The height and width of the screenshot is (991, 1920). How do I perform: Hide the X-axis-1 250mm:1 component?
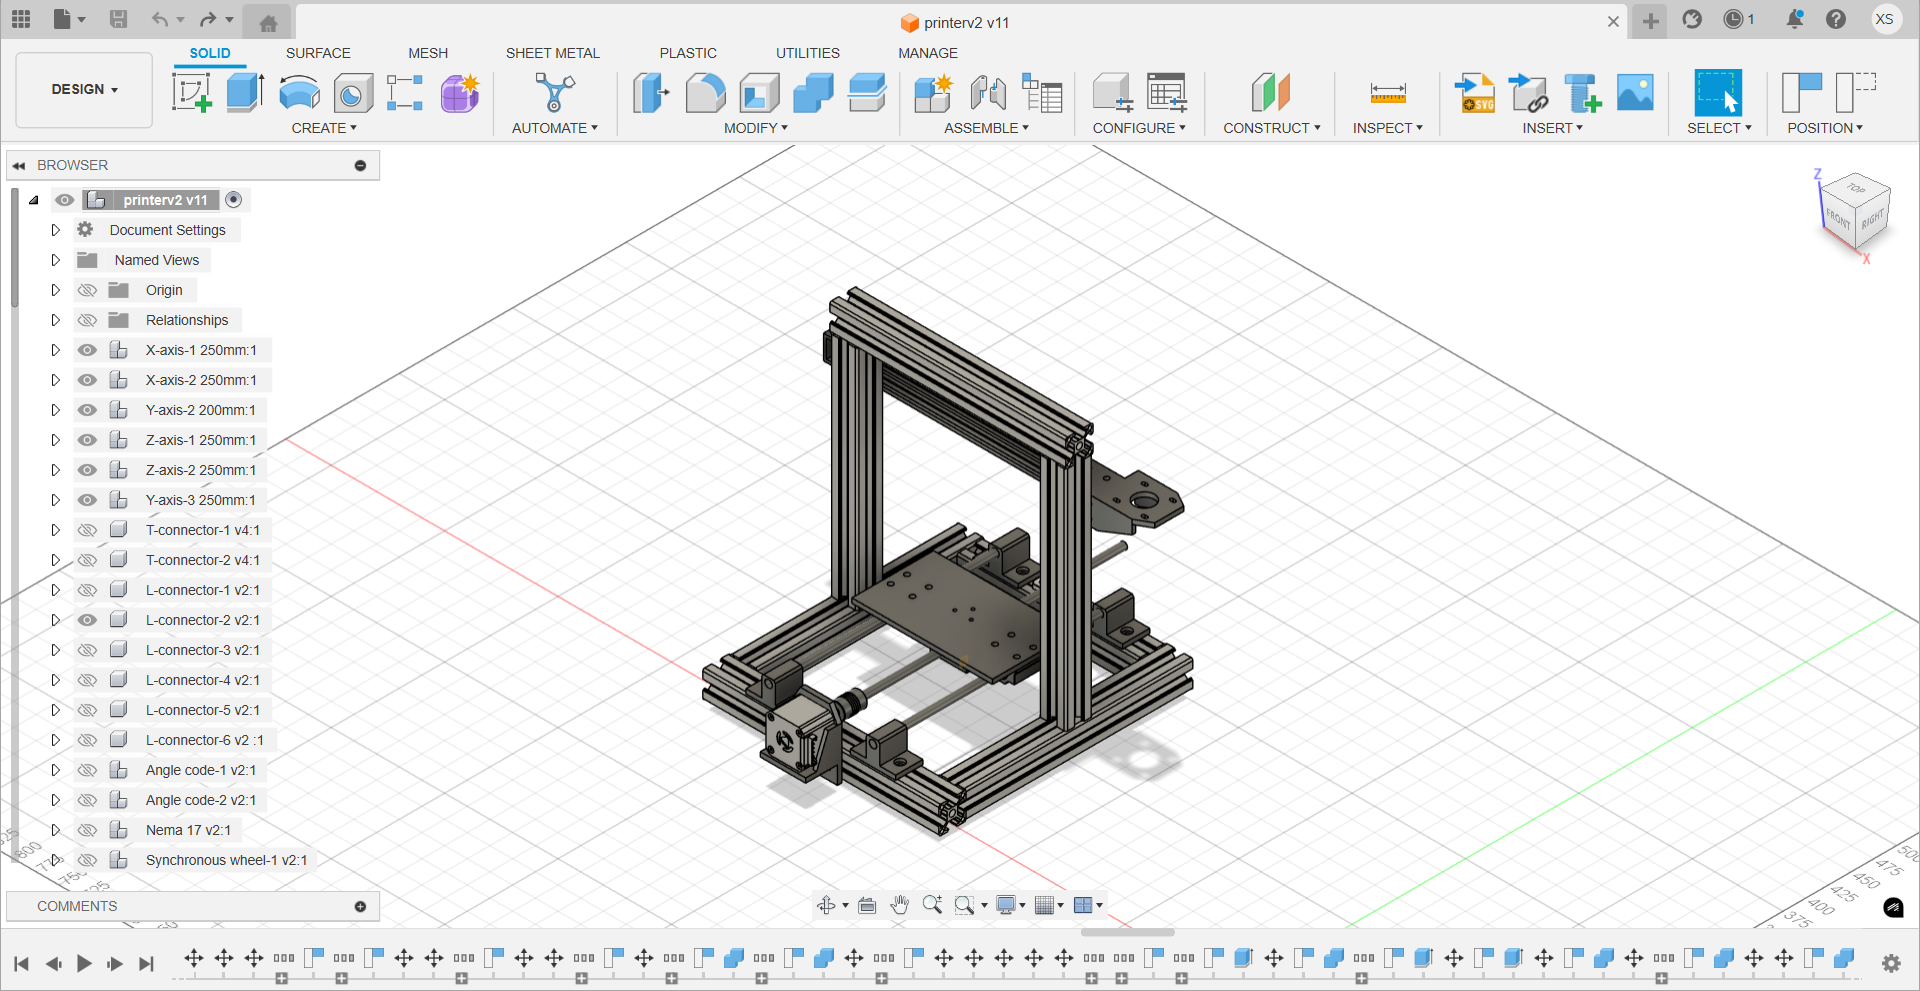88,350
